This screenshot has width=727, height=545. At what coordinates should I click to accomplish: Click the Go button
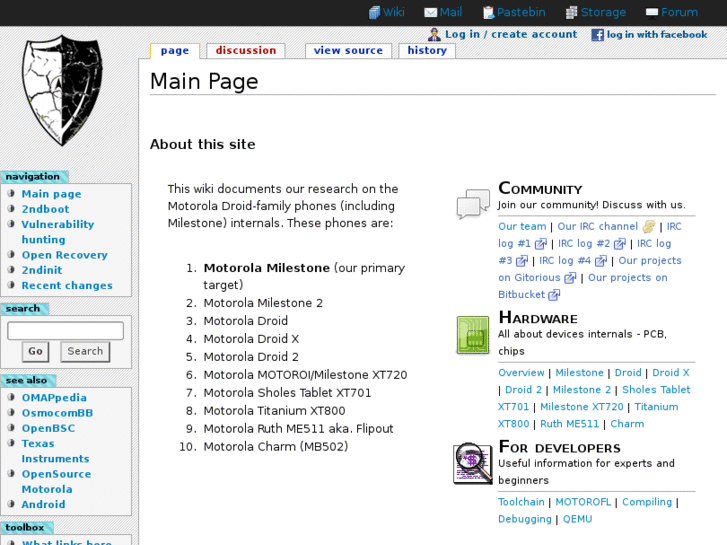(x=35, y=351)
